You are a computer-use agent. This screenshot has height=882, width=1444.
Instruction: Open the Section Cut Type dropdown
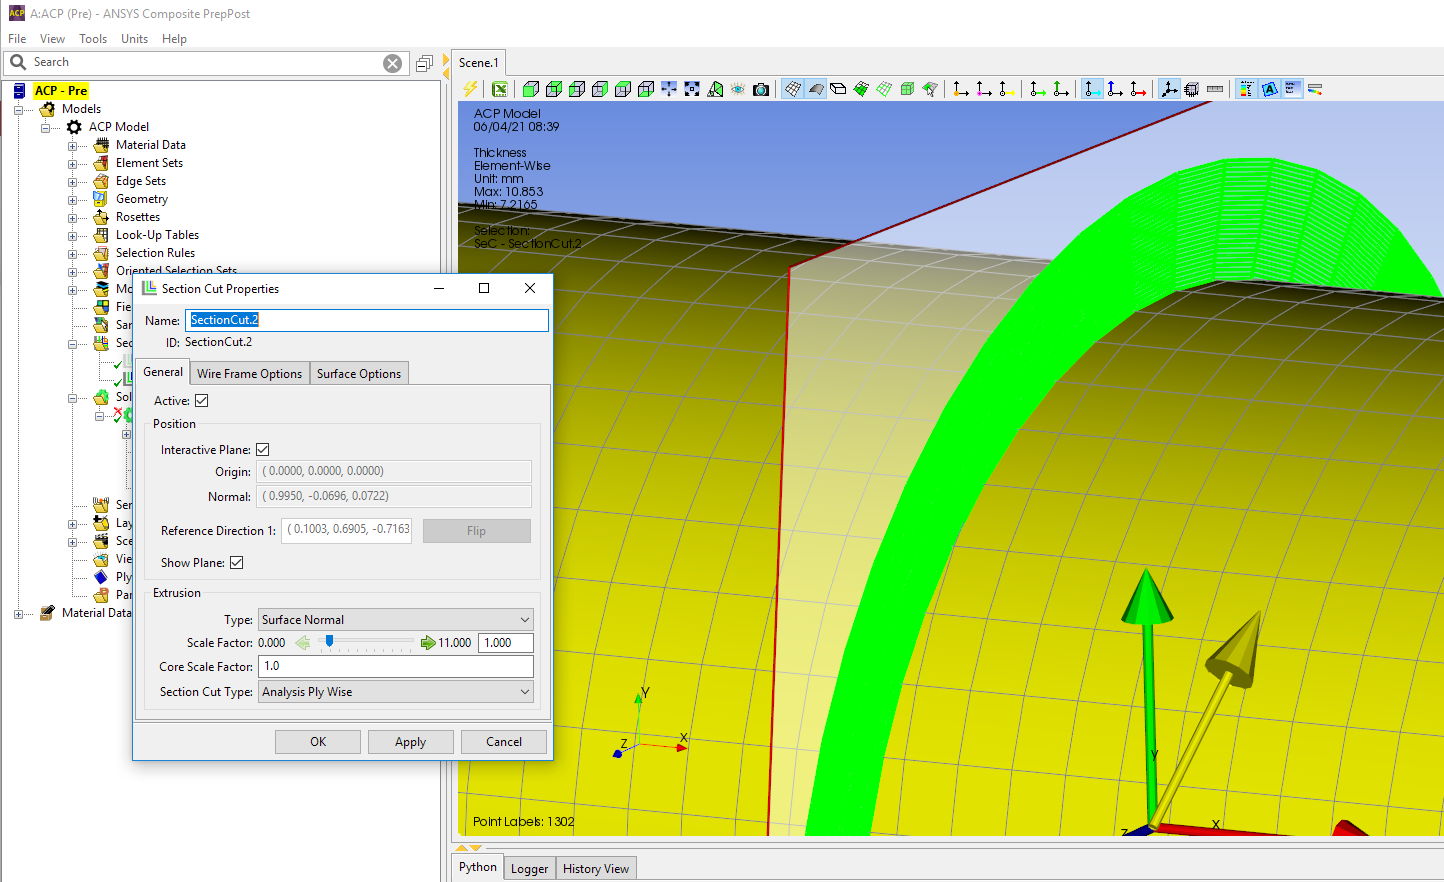pyautogui.click(x=396, y=692)
